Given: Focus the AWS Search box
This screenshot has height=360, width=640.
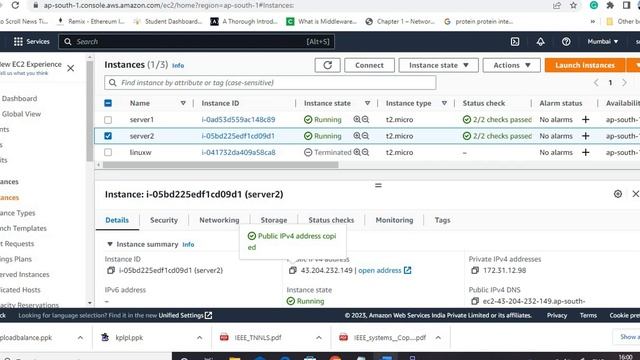Looking at the screenshot, I should click(197, 42).
